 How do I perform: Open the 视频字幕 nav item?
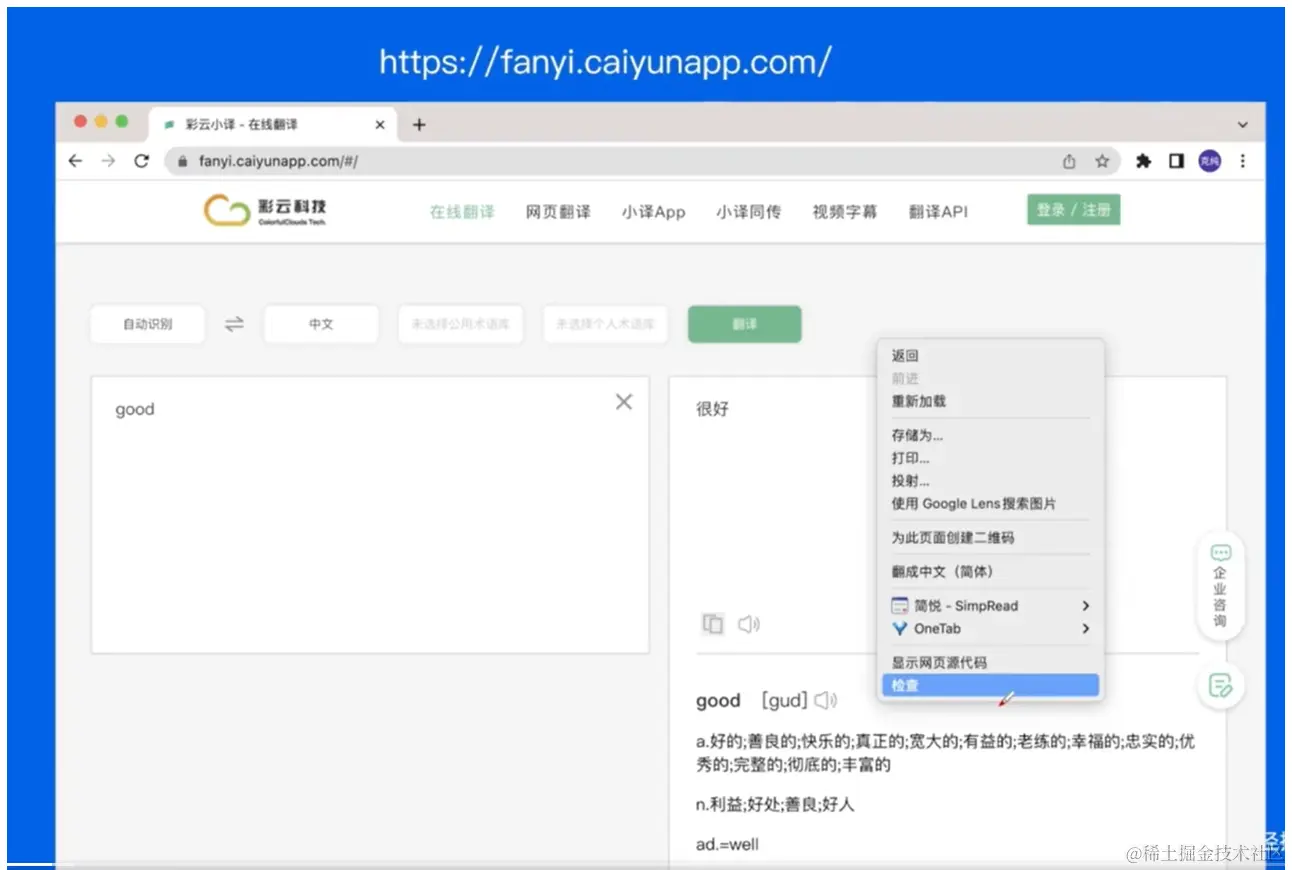(x=845, y=212)
